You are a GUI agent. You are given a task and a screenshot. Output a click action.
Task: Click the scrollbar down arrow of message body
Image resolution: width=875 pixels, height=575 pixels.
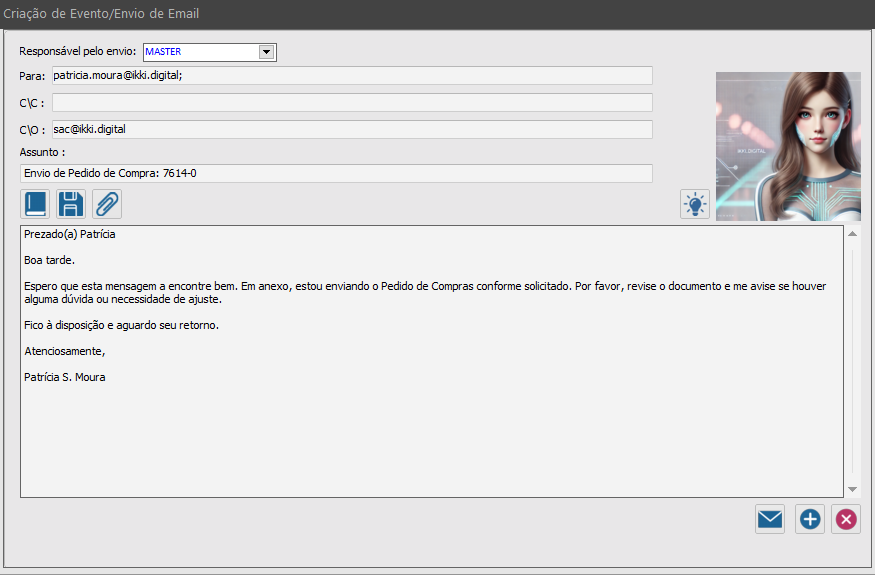(x=852, y=490)
